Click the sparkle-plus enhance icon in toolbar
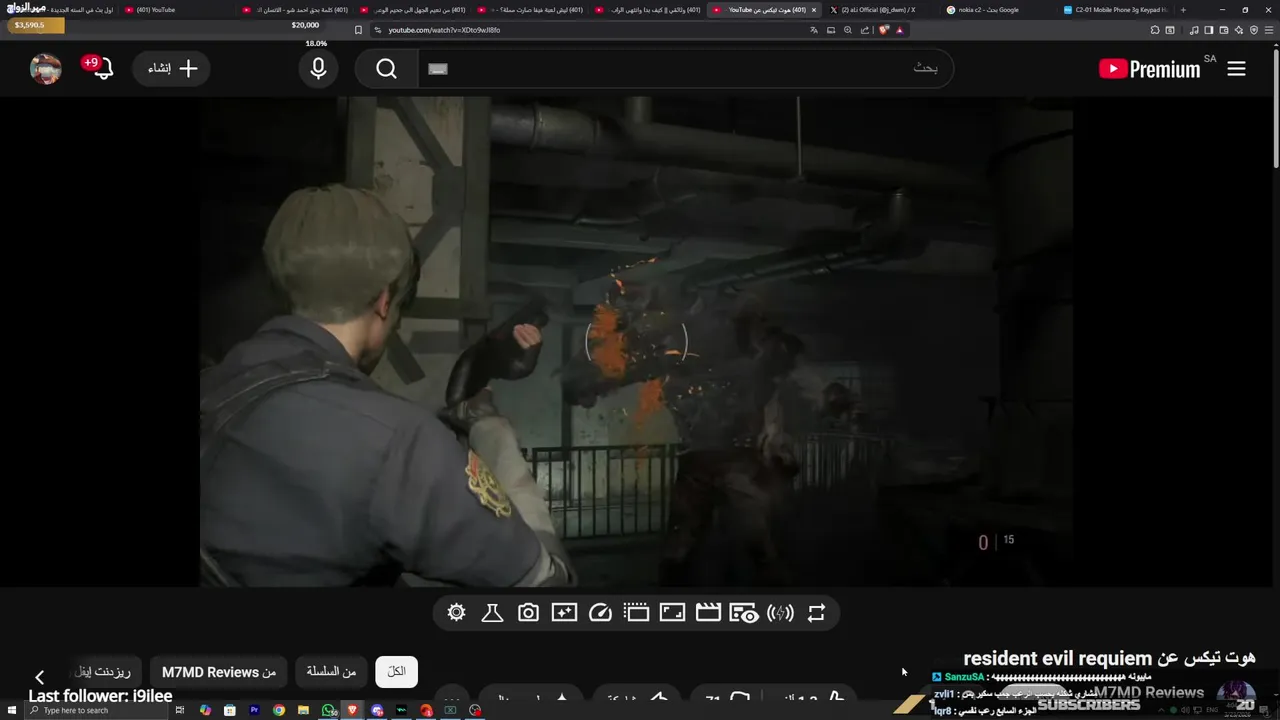This screenshot has width=1280, height=720. [564, 613]
